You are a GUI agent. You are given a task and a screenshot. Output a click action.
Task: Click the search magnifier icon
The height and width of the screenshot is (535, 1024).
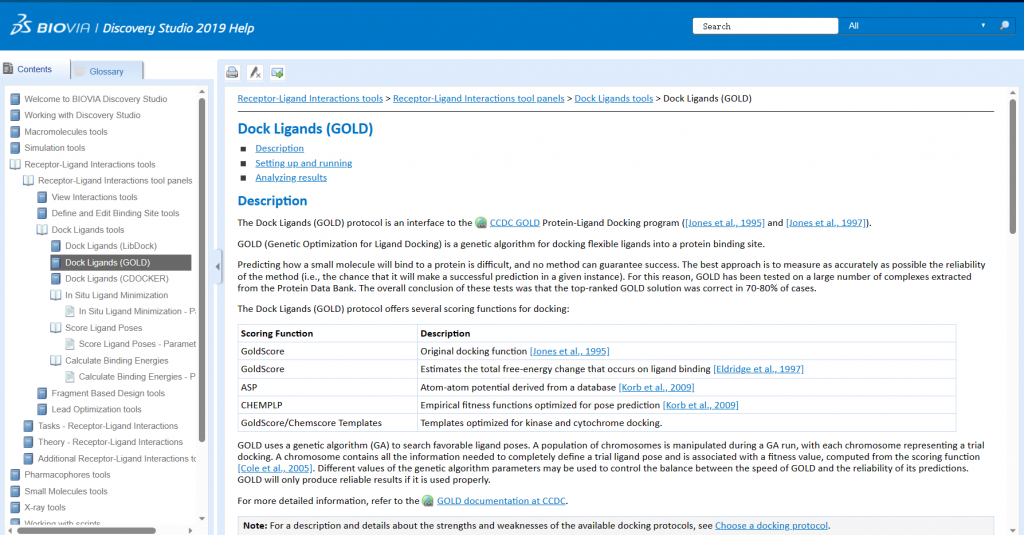coord(1003,26)
